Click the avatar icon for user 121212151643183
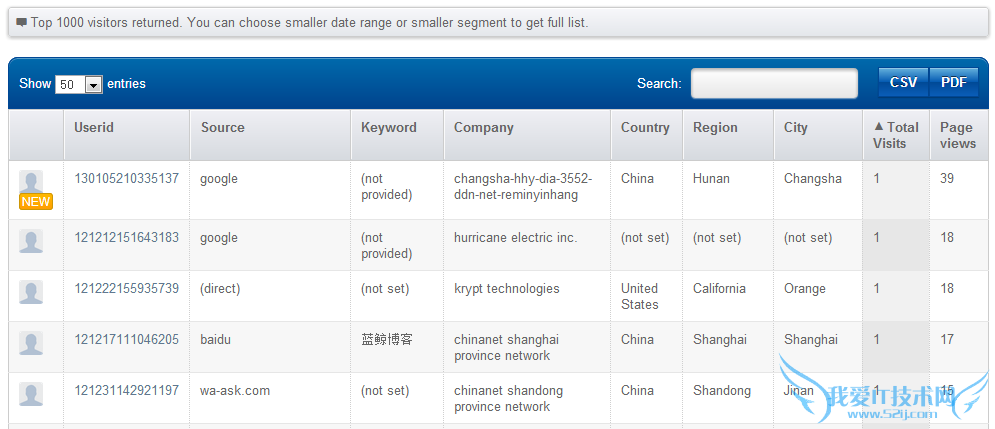 tap(32, 241)
